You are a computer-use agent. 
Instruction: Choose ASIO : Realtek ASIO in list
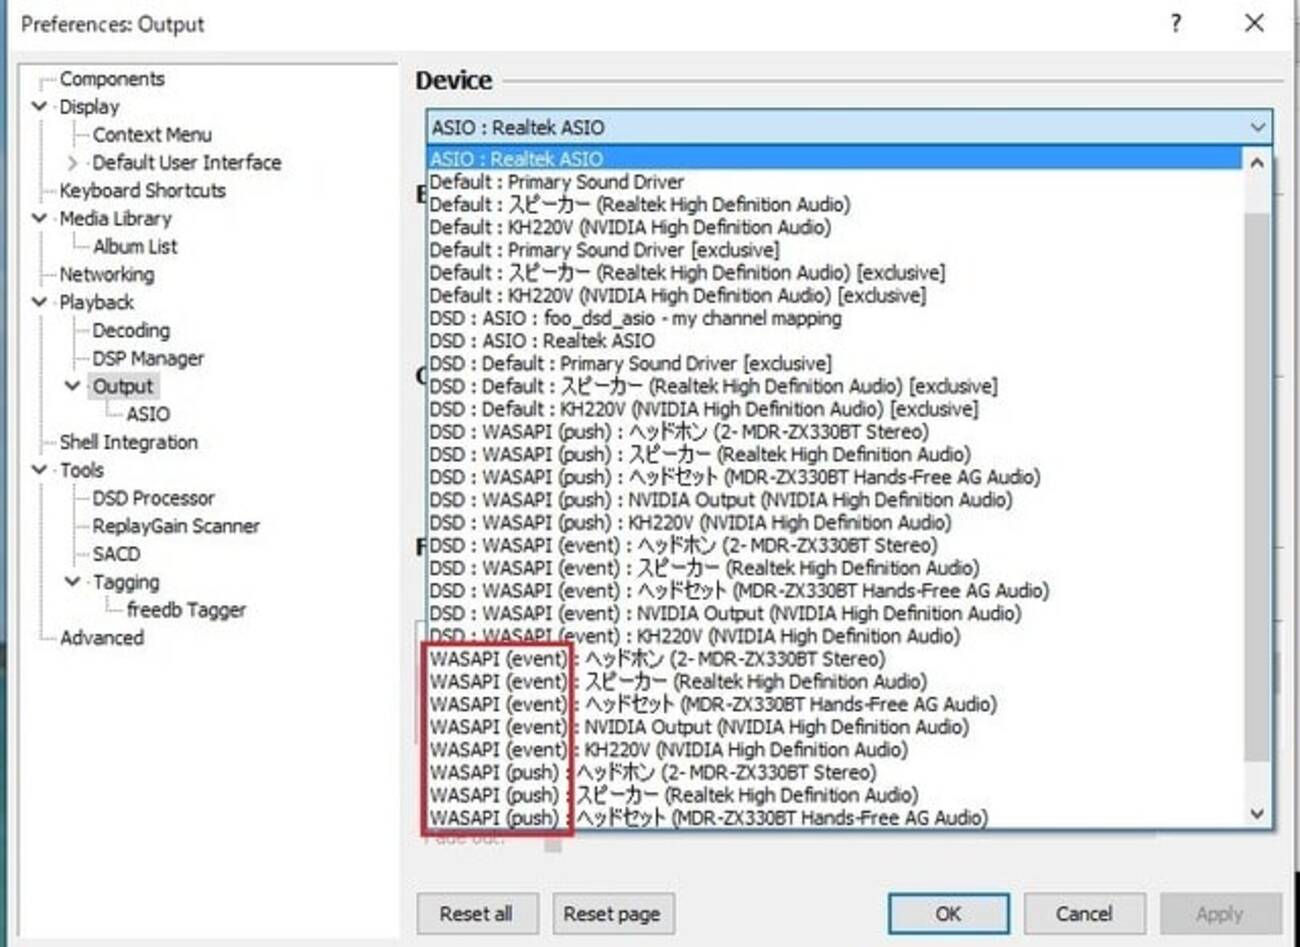point(835,159)
